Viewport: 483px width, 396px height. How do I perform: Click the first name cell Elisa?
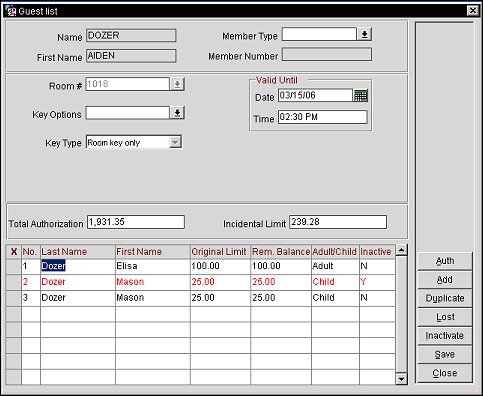[153, 266]
